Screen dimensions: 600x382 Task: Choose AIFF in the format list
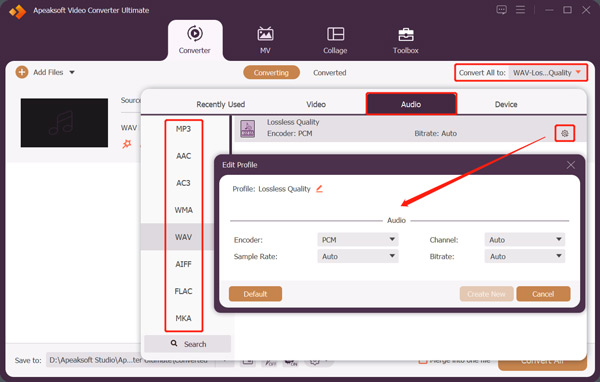[x=183, y=264]
